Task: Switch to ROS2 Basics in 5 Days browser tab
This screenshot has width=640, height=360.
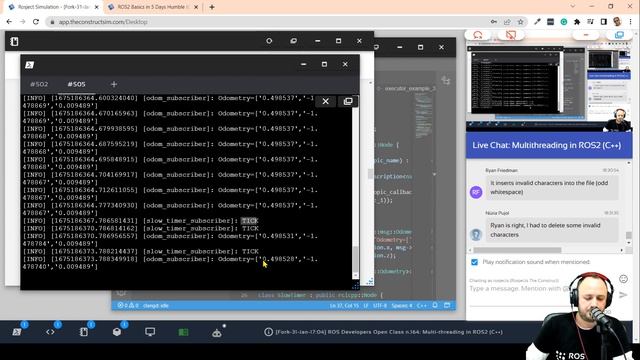Action: pos(153,7)
